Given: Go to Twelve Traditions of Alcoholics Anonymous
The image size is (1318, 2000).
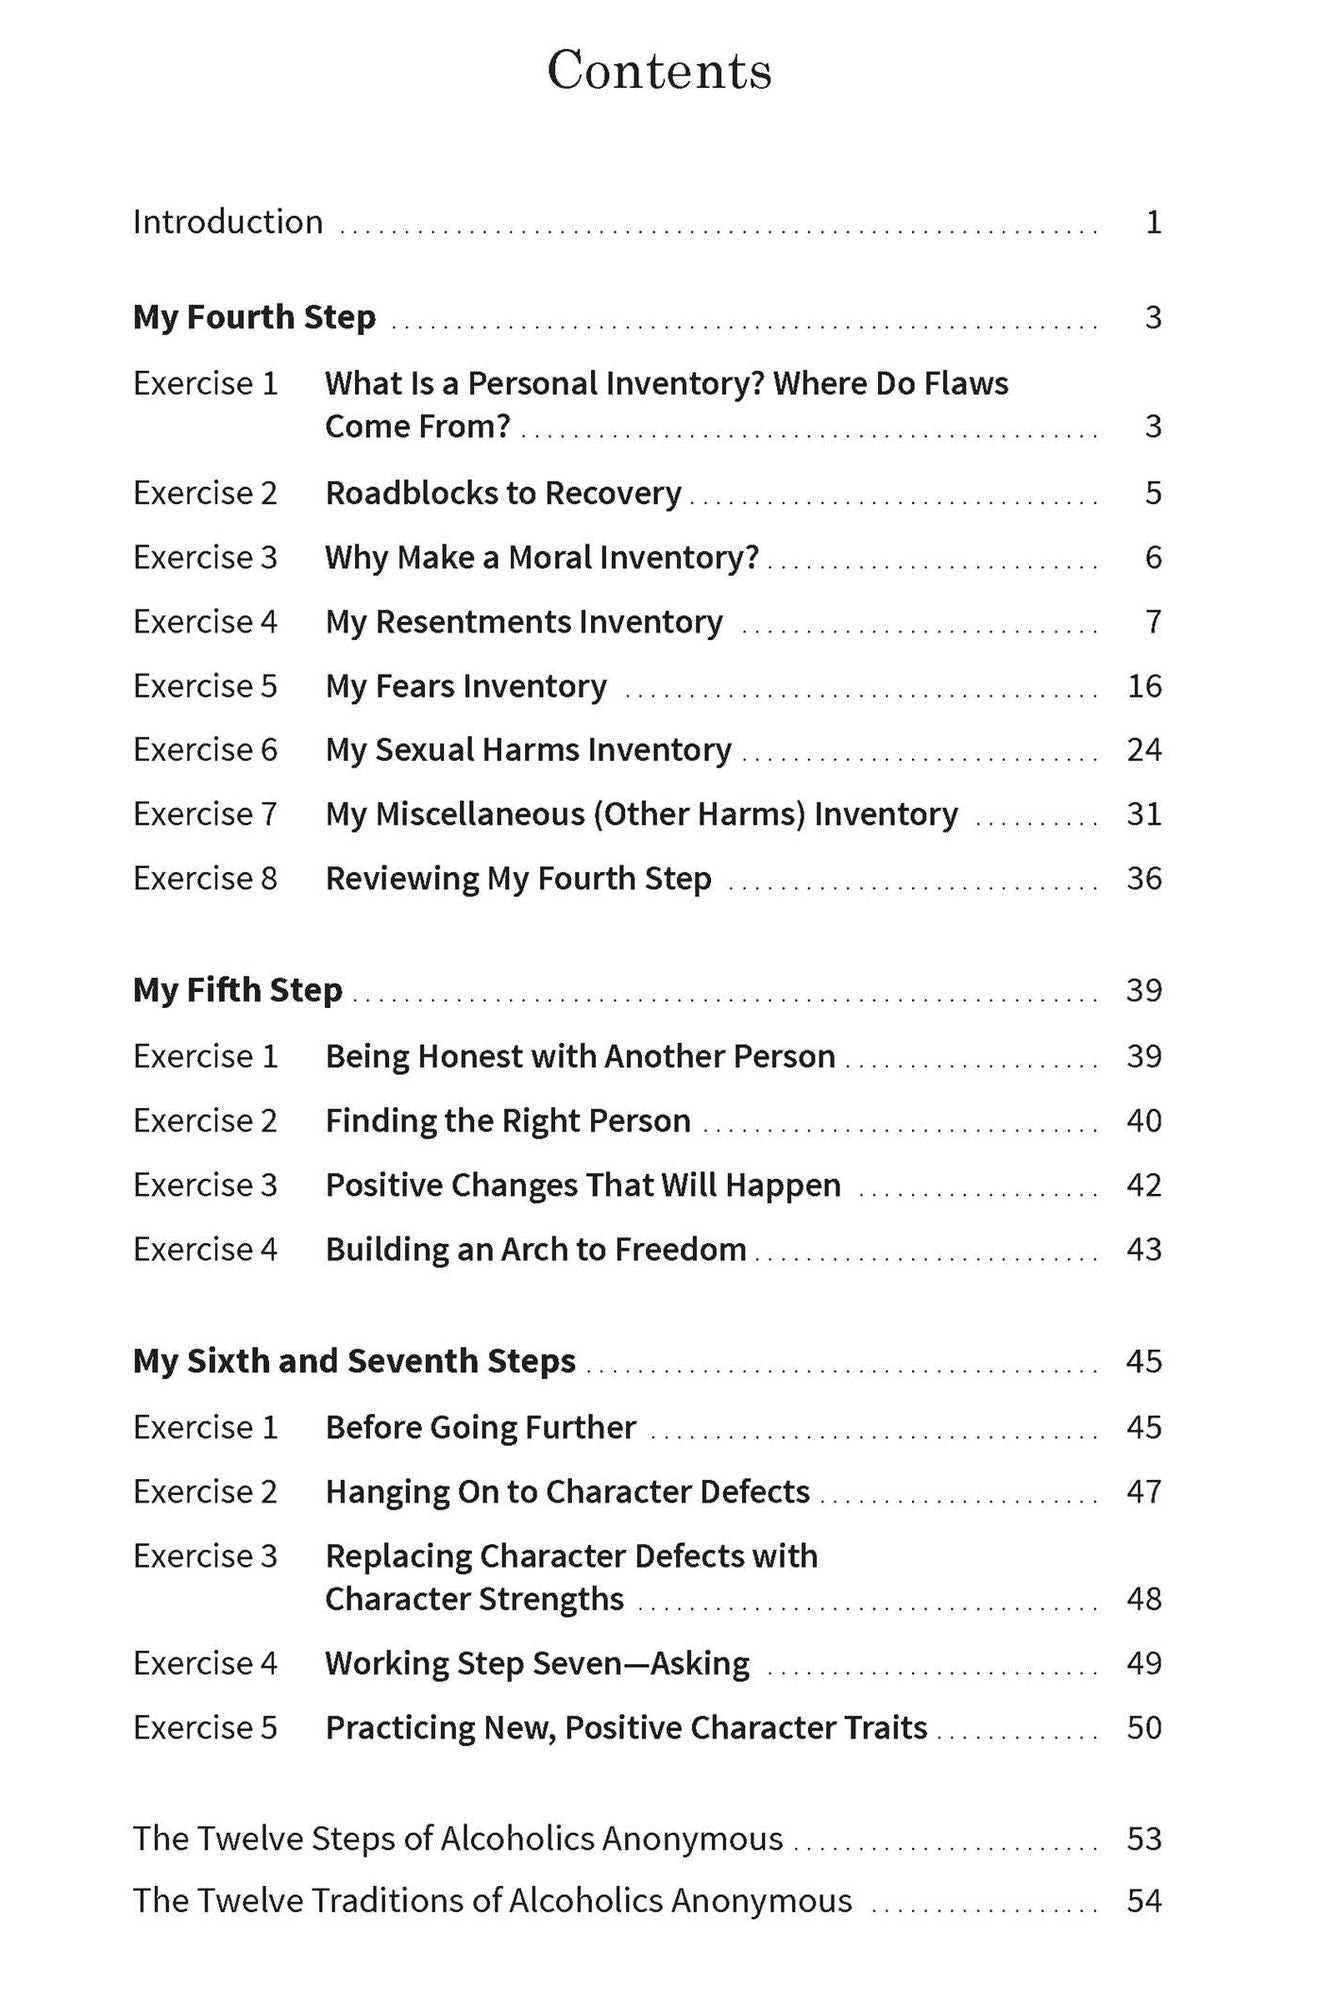Looking at the screenshot, I should [x=492, y=1900].
